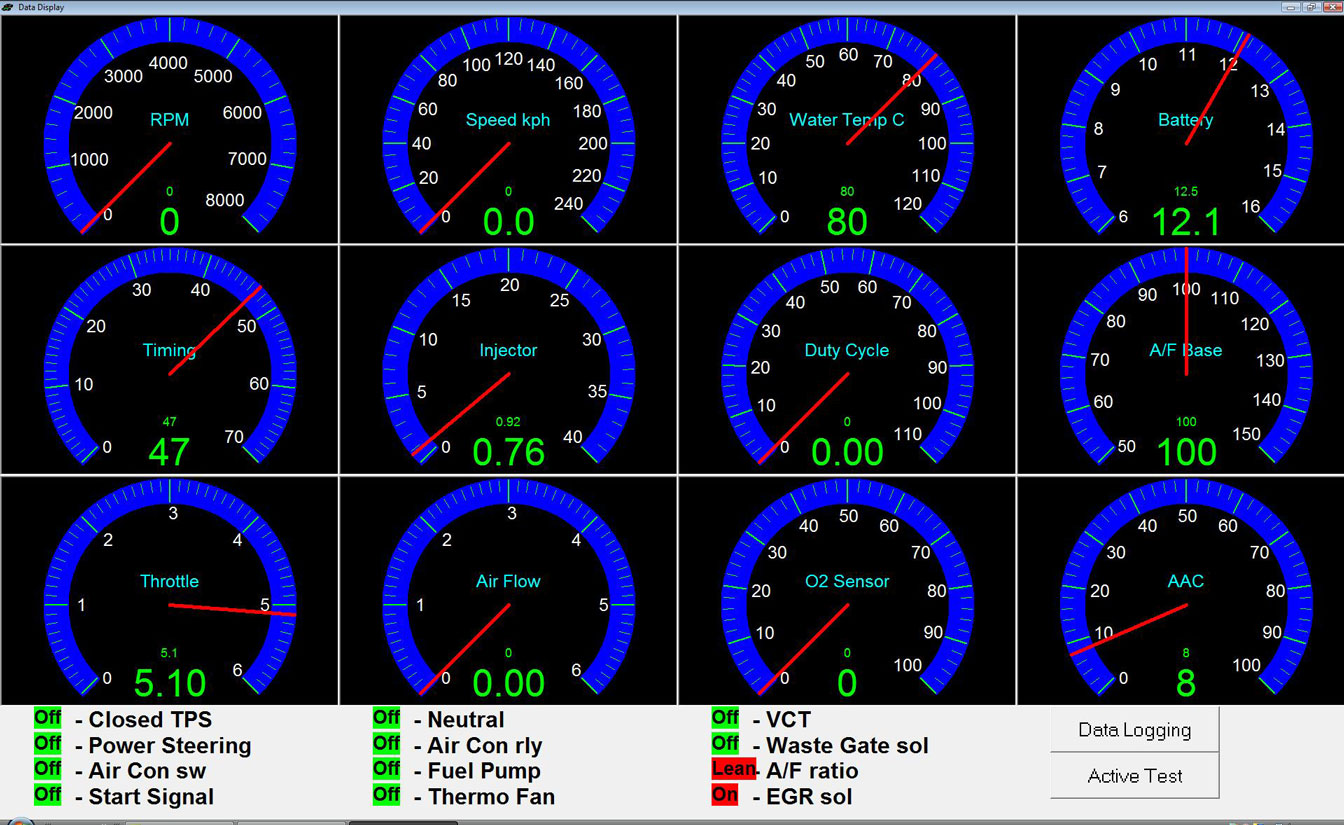Click the Data Logging button
The width and height of the screenshot is (1344, 825).
point(1134,730)
